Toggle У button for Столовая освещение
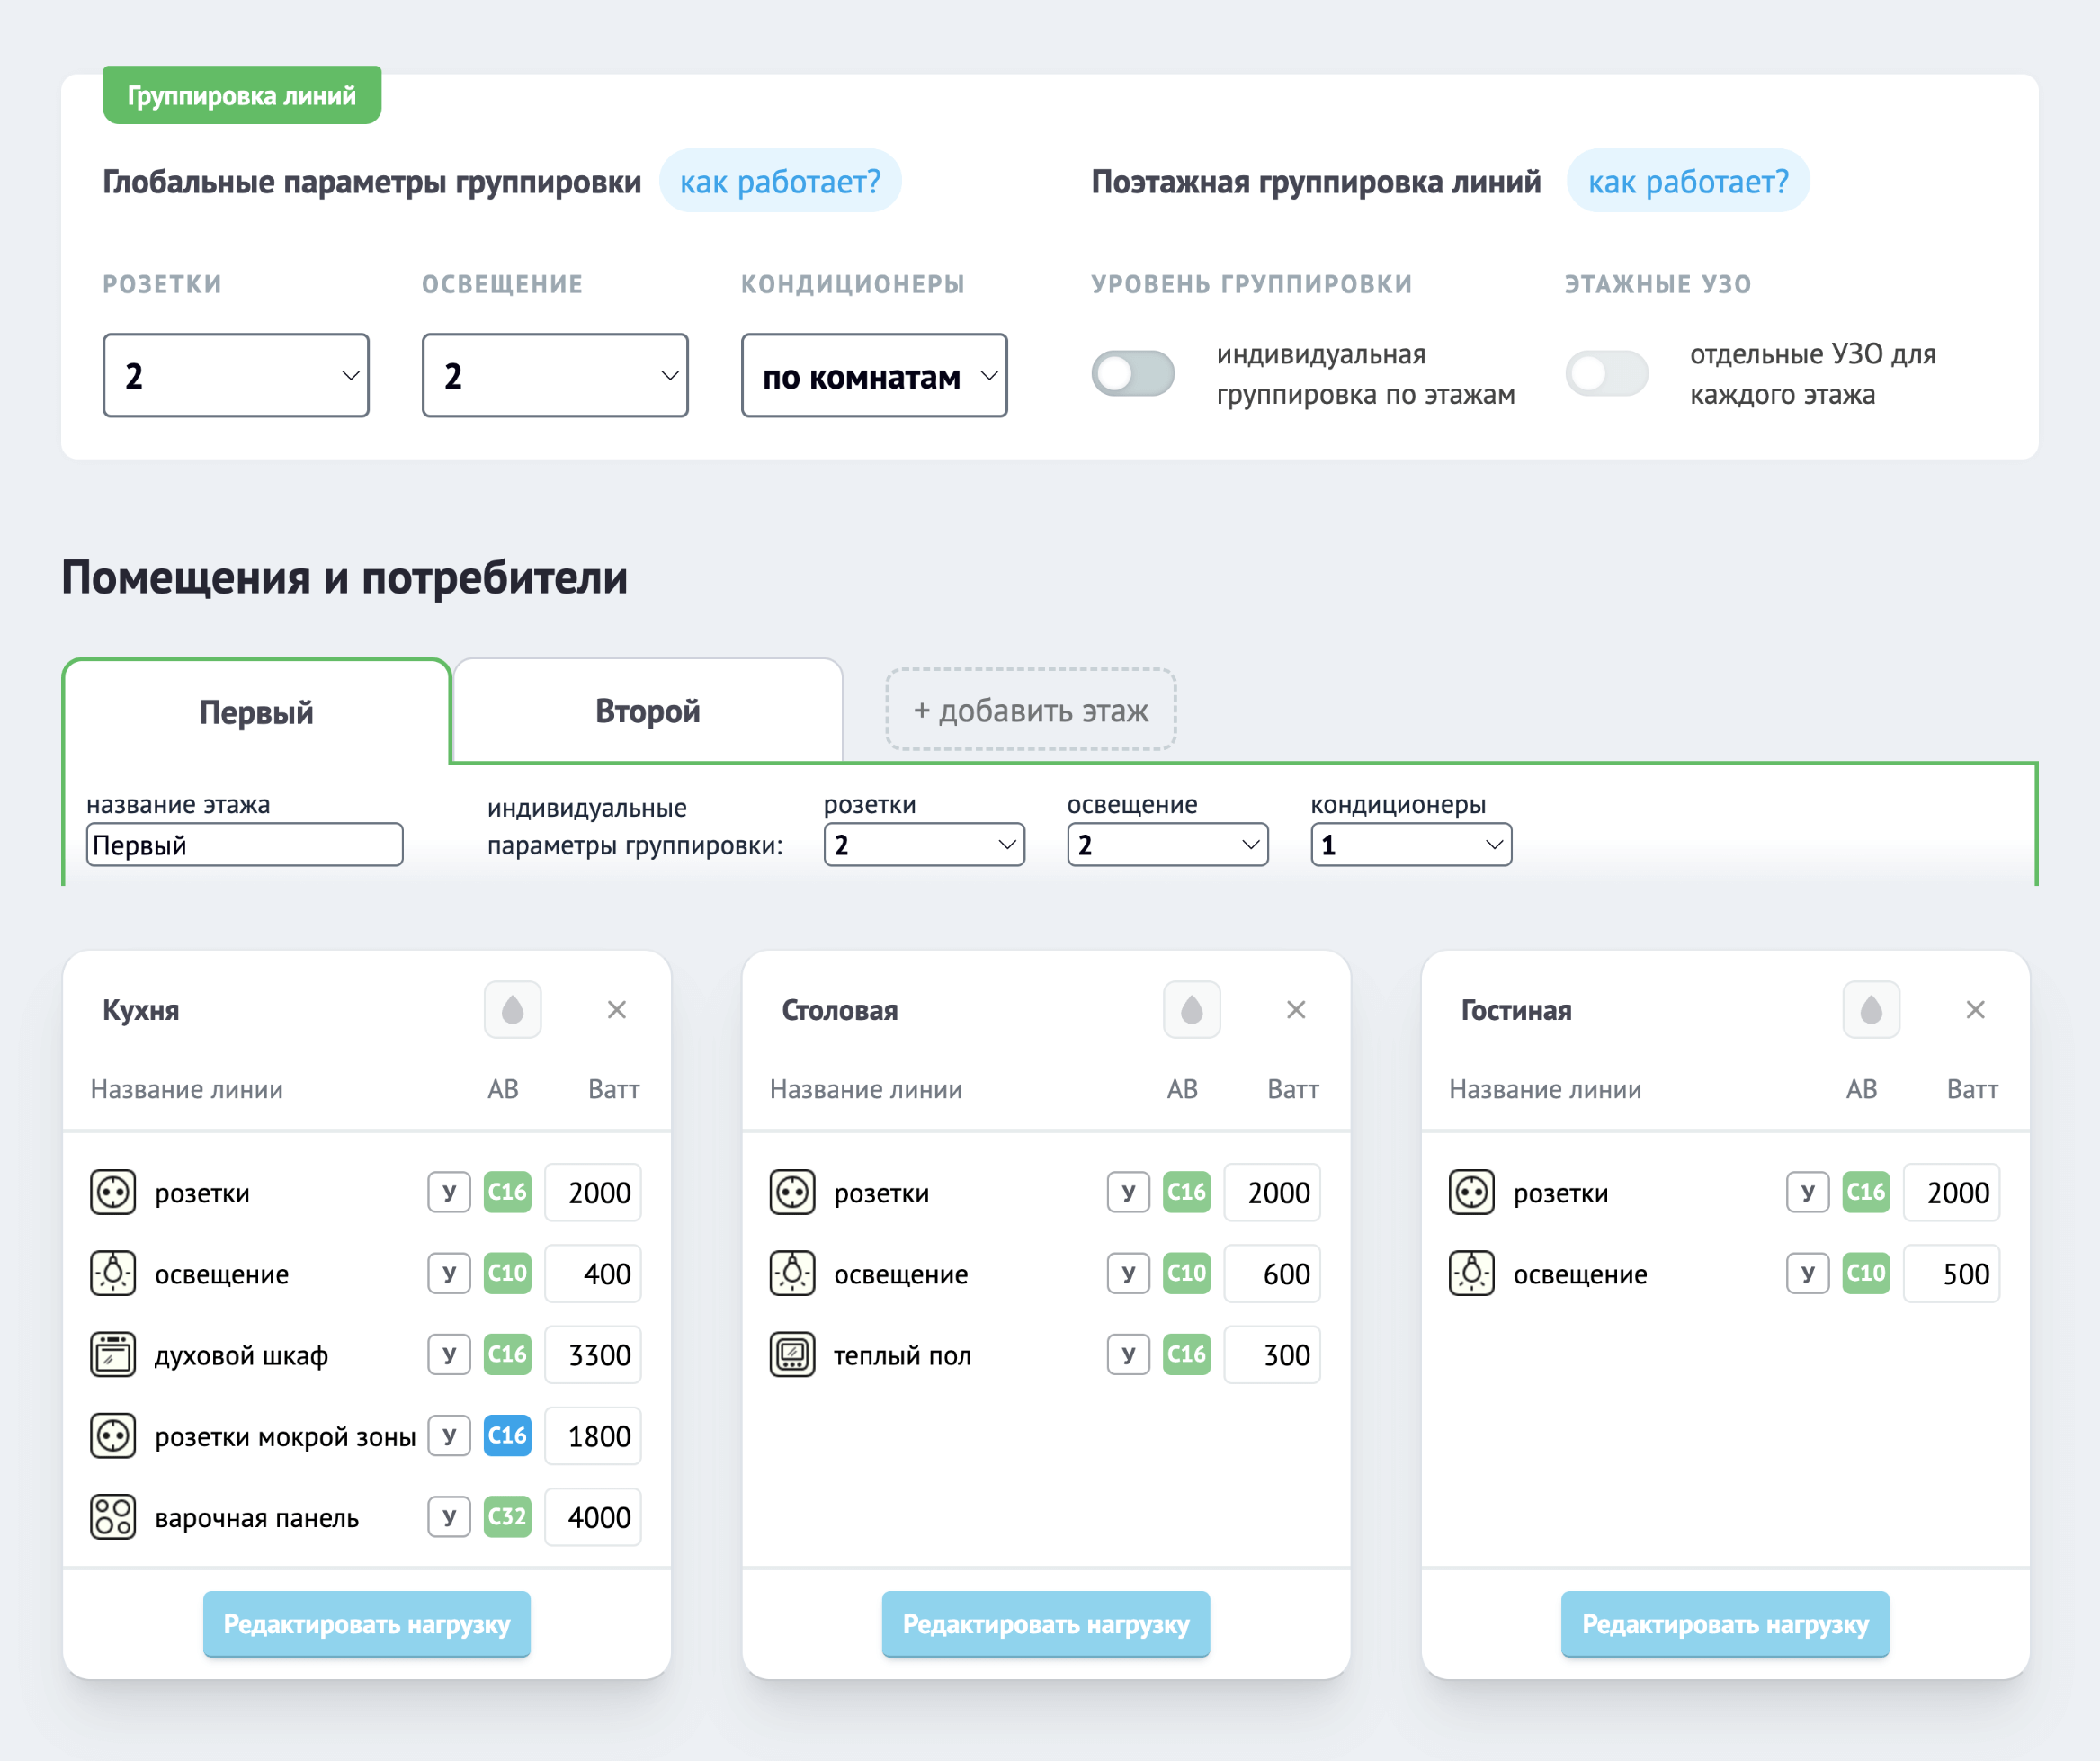The width and height of the screenshot is (2100, 1761). click(x=1128, y=1273)
